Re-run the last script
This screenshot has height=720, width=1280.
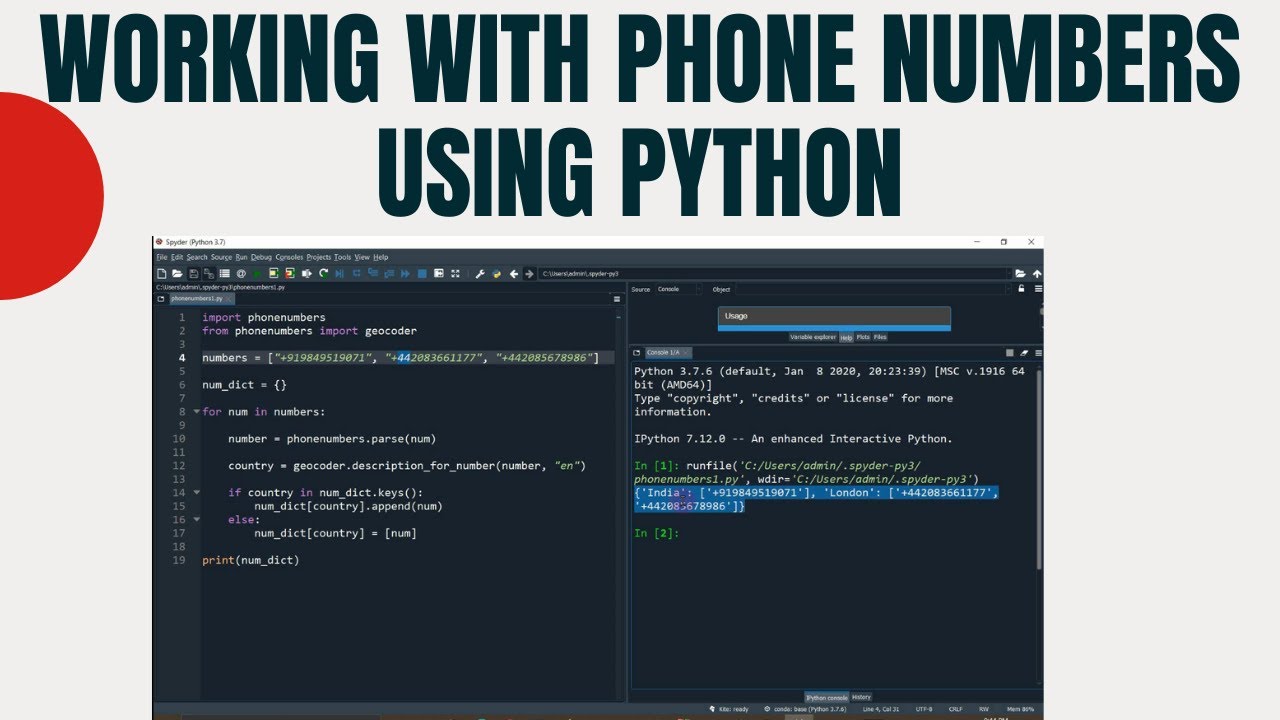tap(323, 273)
